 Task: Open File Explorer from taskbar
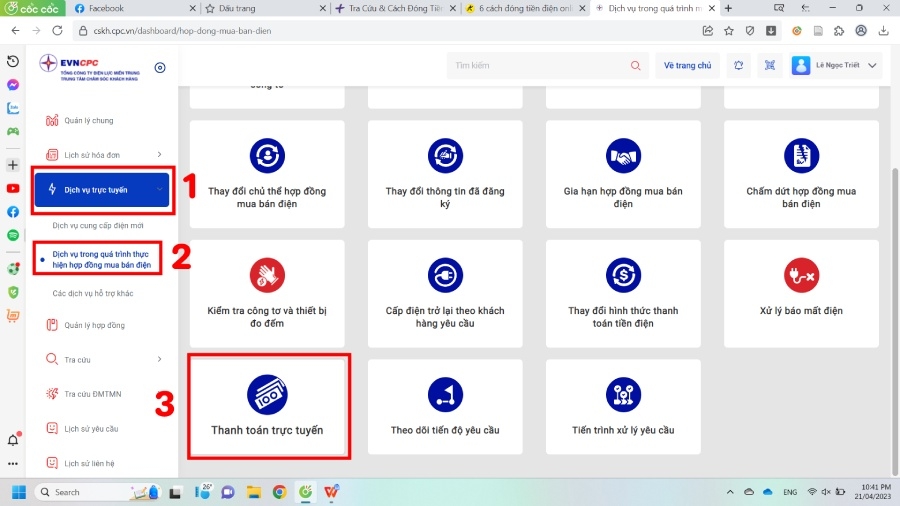coord(254,492)
